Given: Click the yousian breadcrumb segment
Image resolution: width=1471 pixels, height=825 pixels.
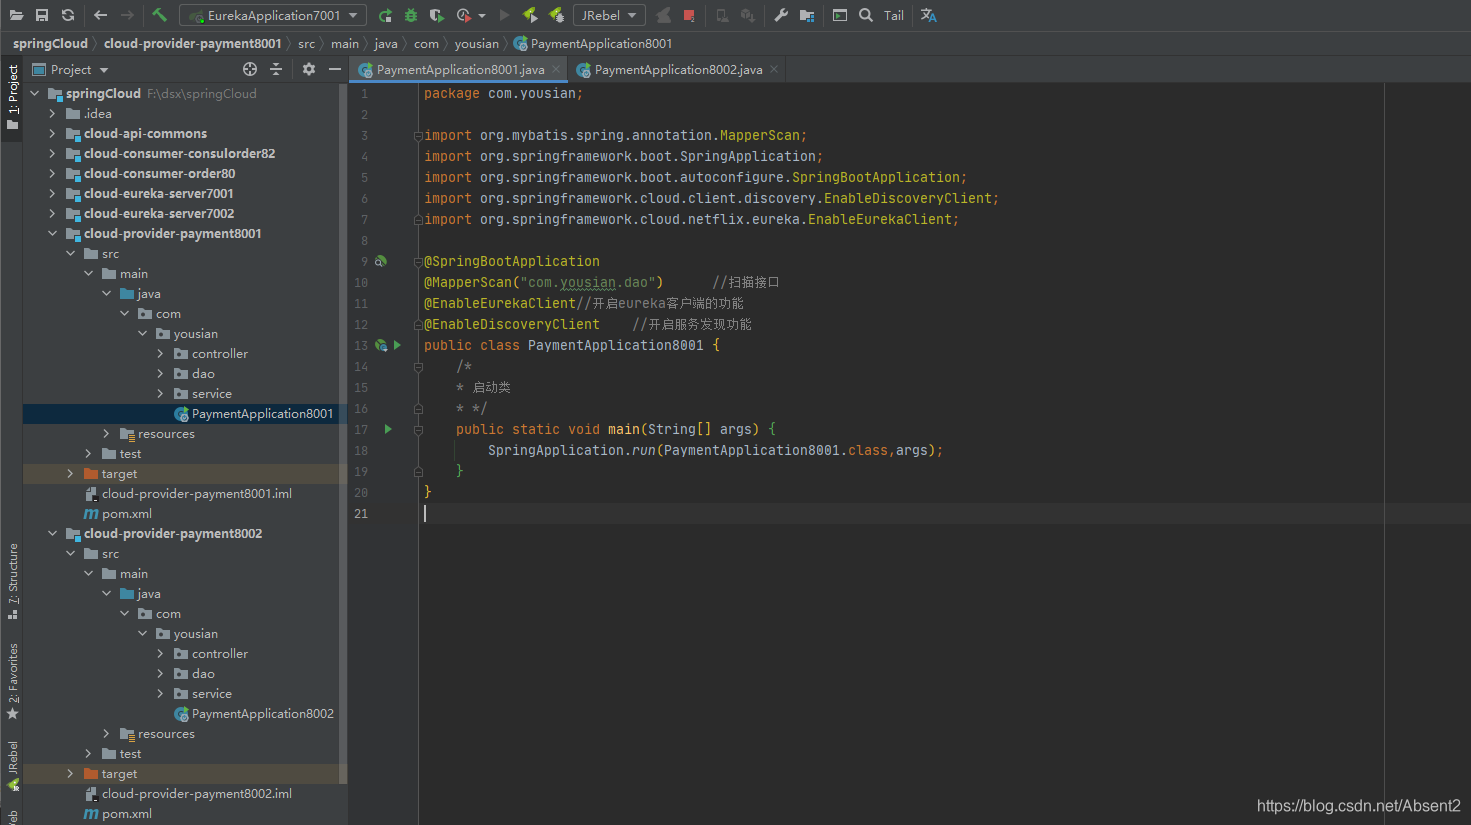Looking at the screenshot, I should tap(477, 43).
